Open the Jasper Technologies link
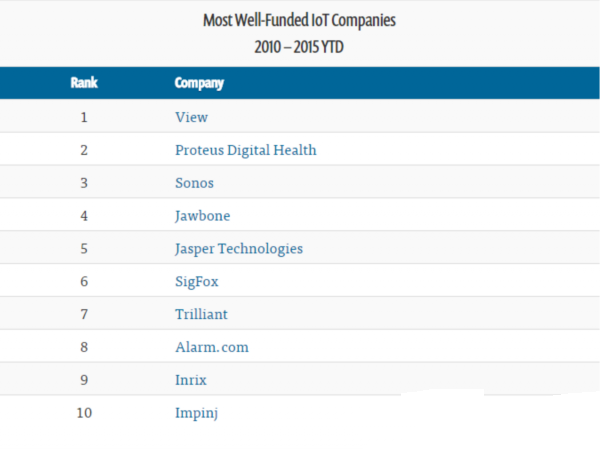The image size is (600, 450). [x=238, y=248]
